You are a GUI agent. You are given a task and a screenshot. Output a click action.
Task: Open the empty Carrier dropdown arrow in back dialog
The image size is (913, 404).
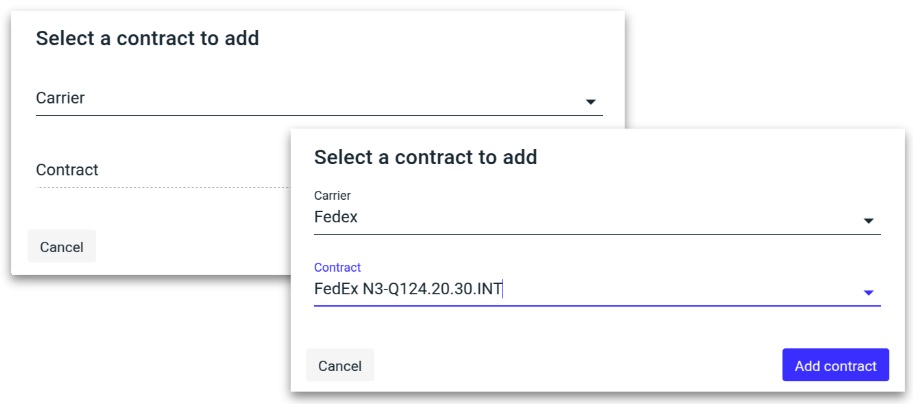(x=590, y=102)
